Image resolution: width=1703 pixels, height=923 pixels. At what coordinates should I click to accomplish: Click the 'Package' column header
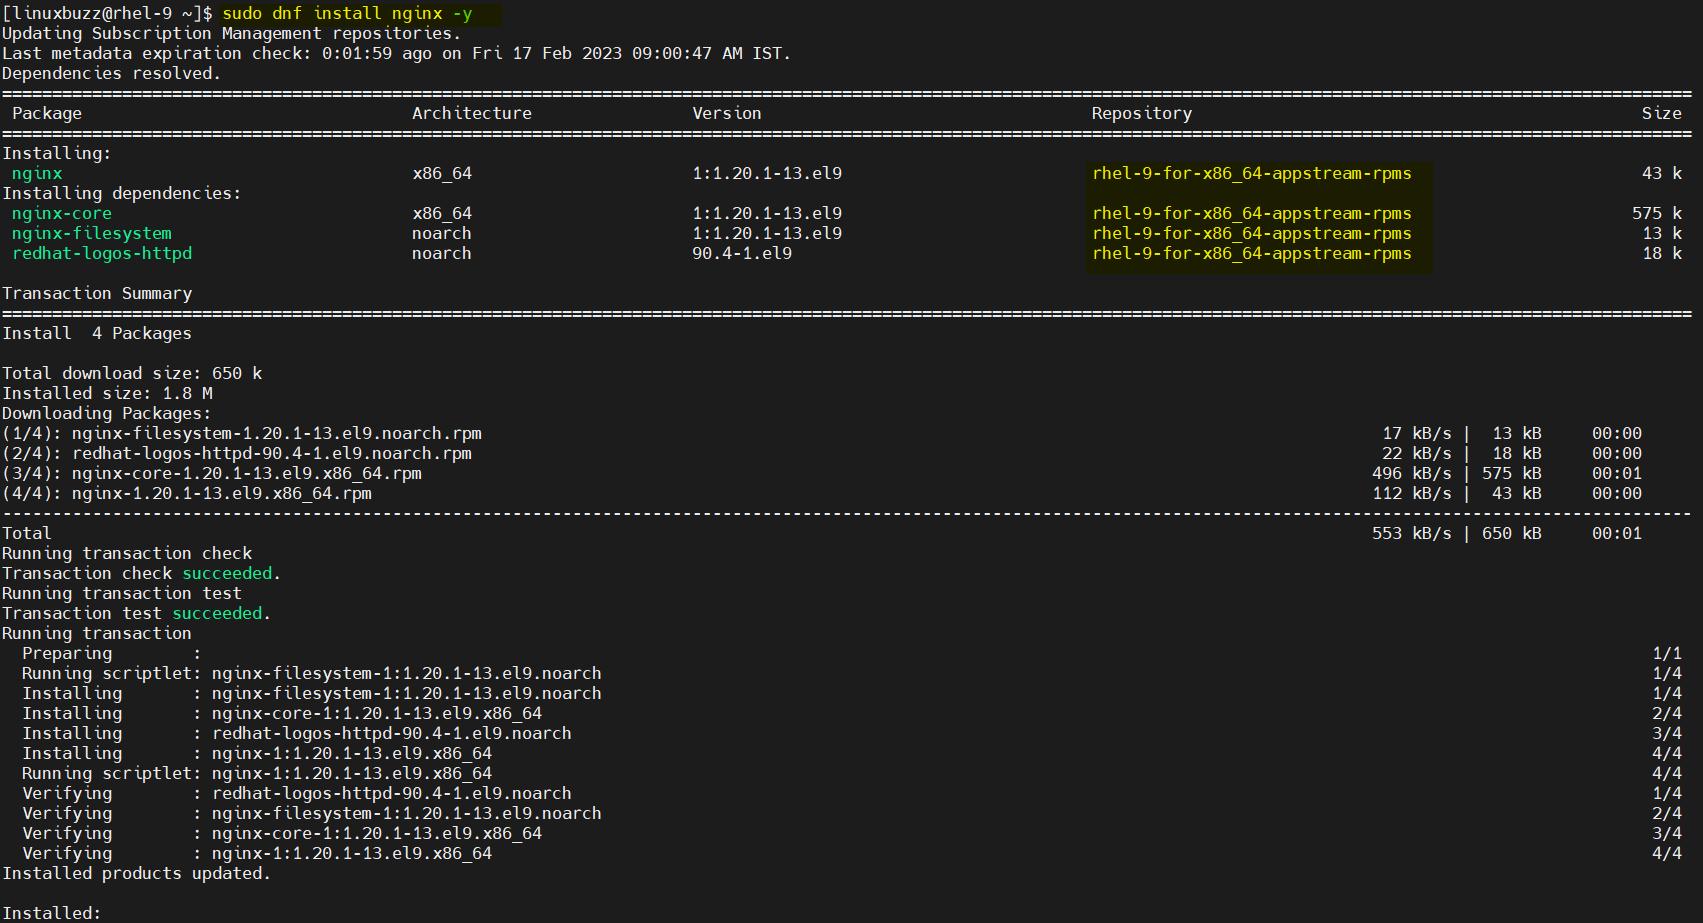47,113
